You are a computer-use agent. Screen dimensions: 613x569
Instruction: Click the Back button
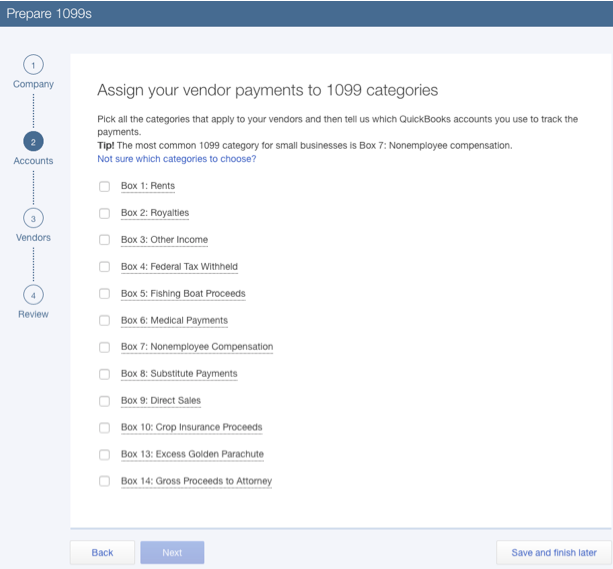point(102,552)
